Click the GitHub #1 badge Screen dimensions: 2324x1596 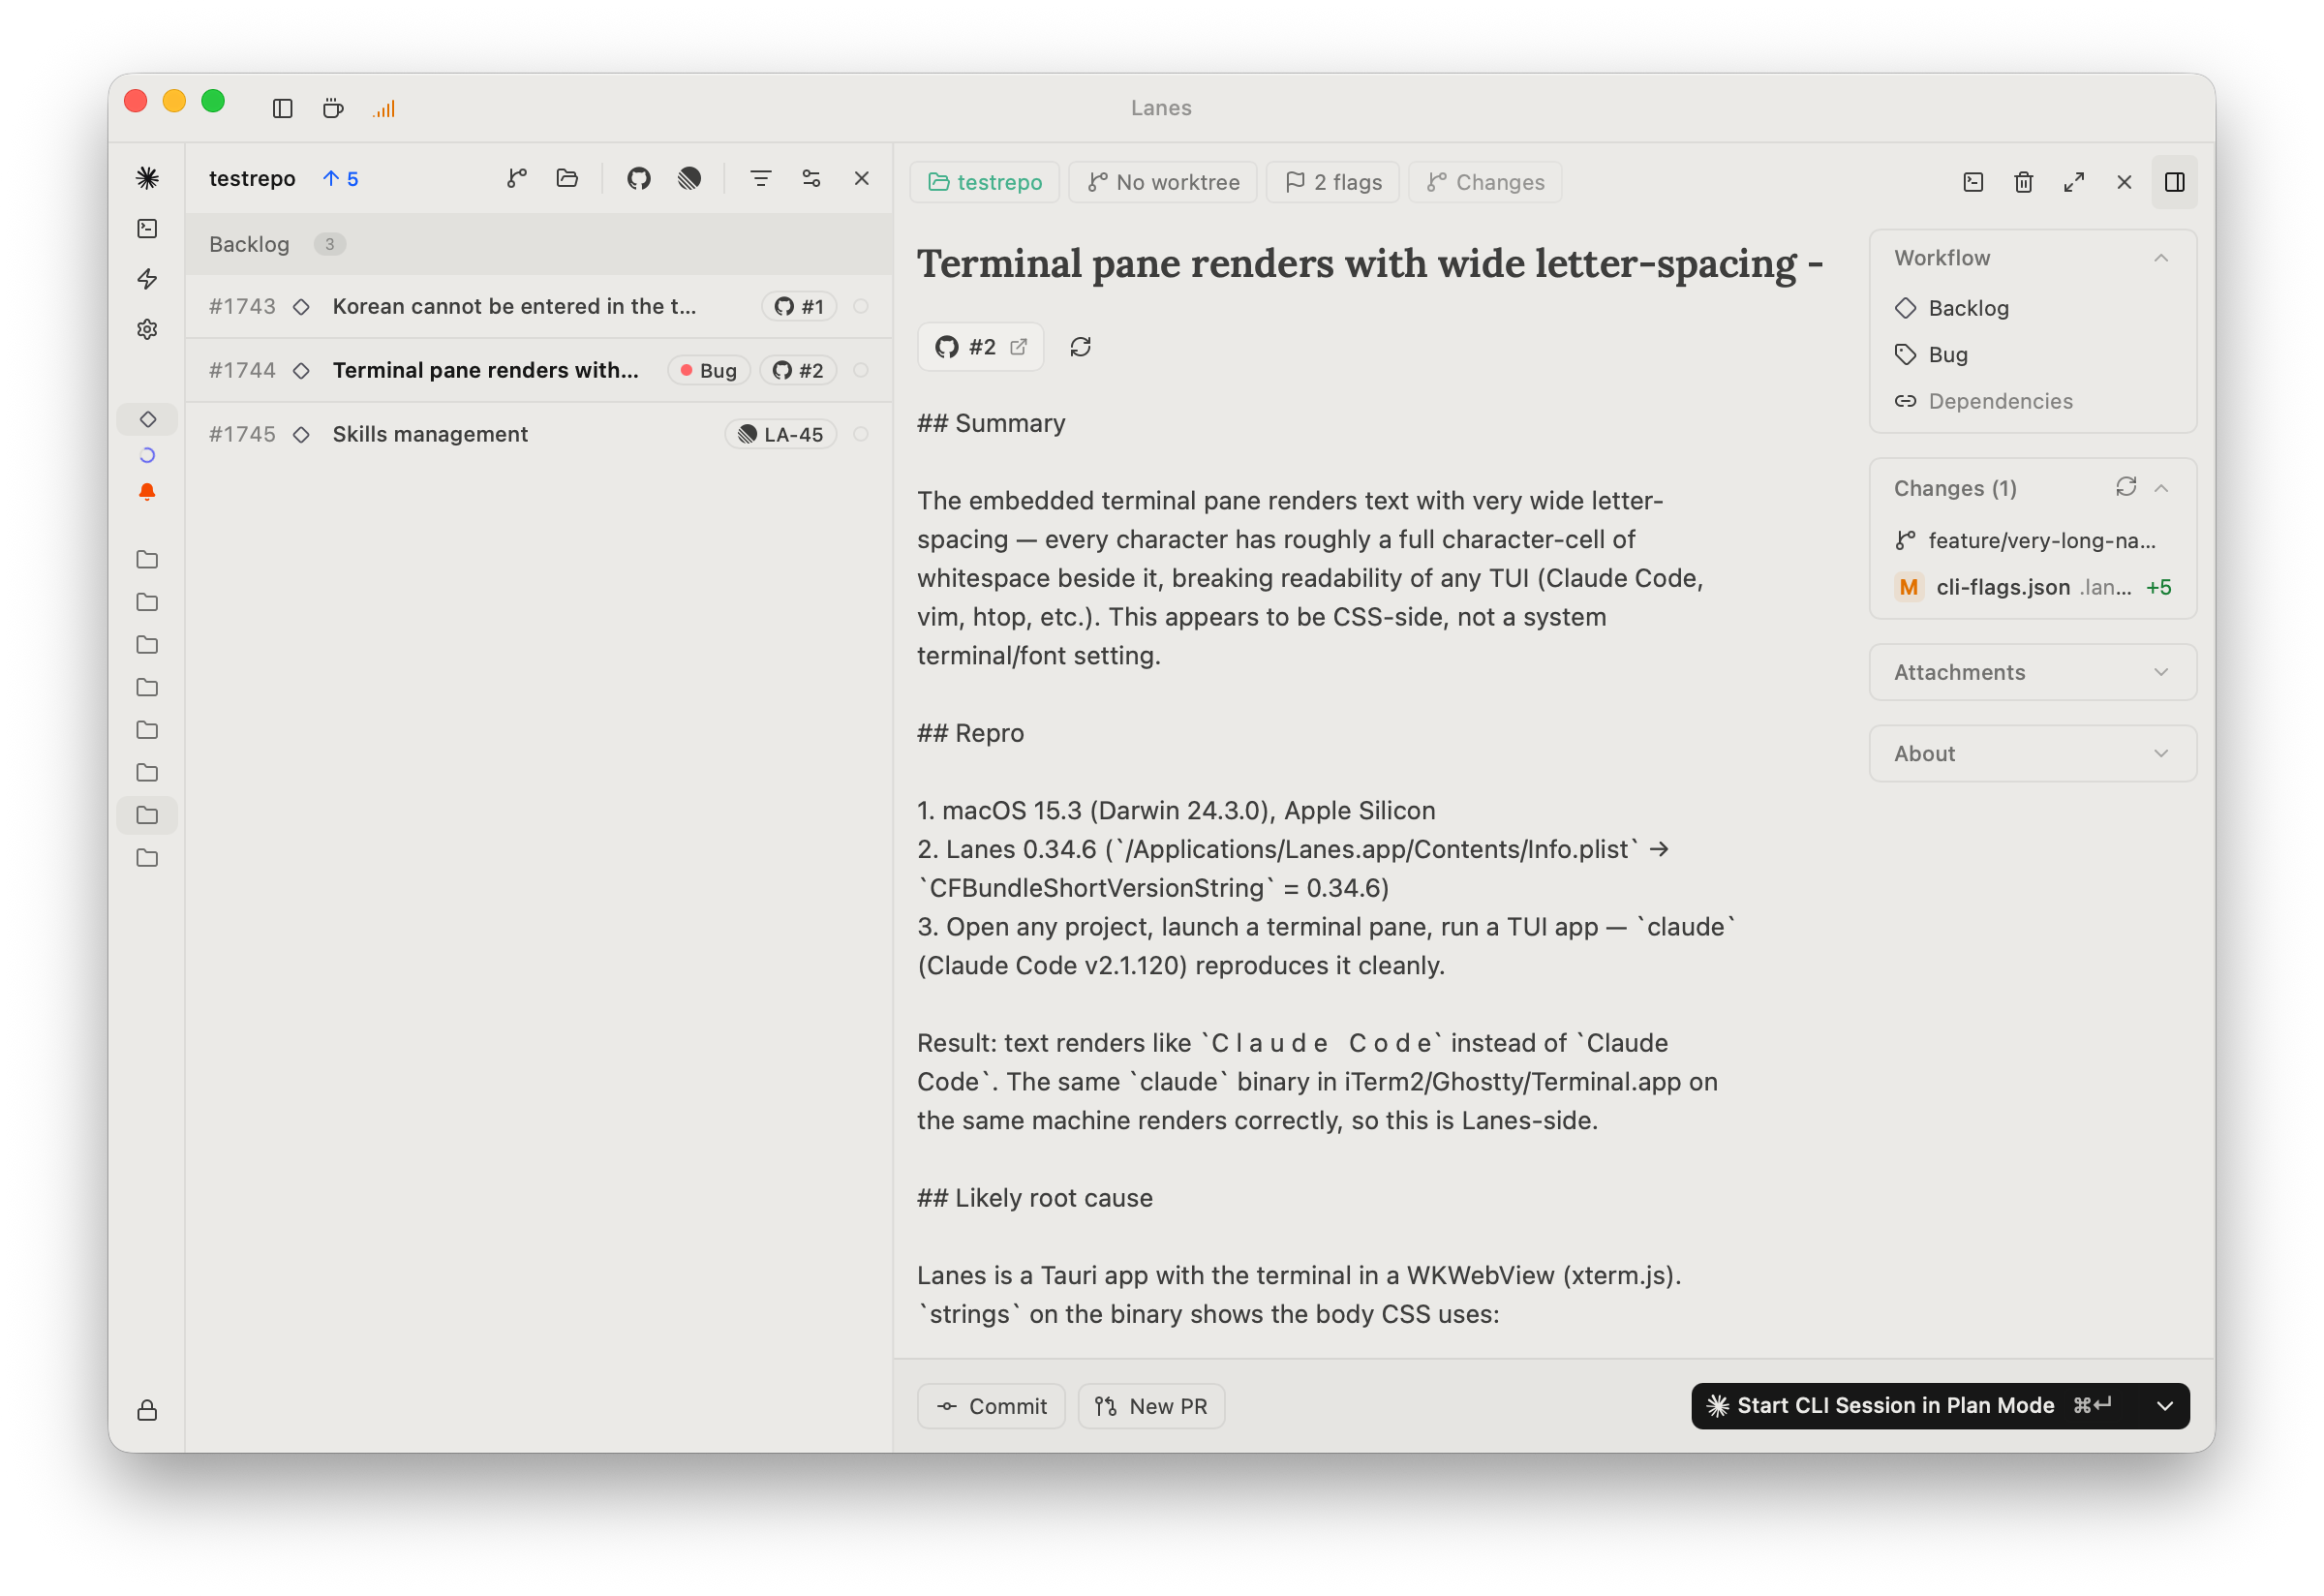799,306
